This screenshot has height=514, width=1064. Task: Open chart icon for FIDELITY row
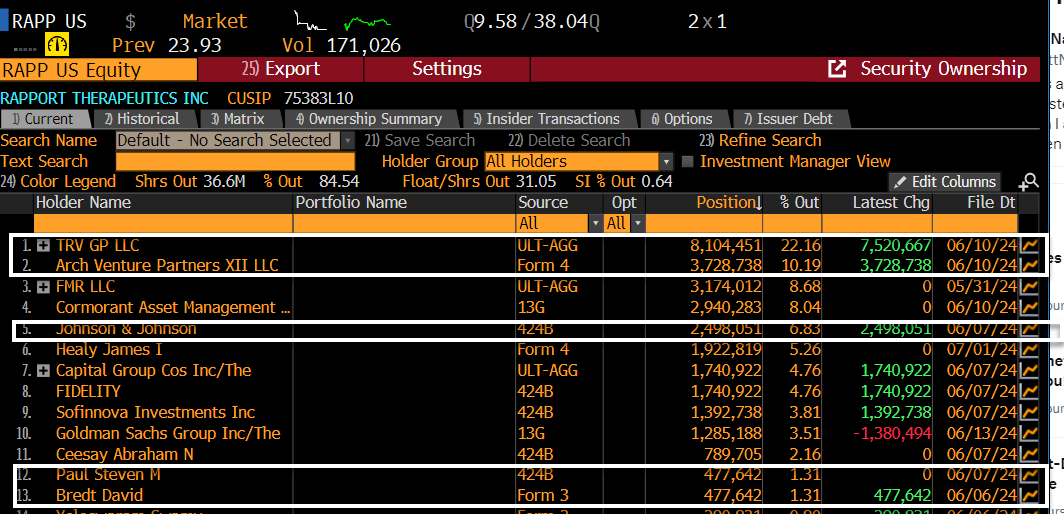pyautogui.click(x=1029, y=392)
